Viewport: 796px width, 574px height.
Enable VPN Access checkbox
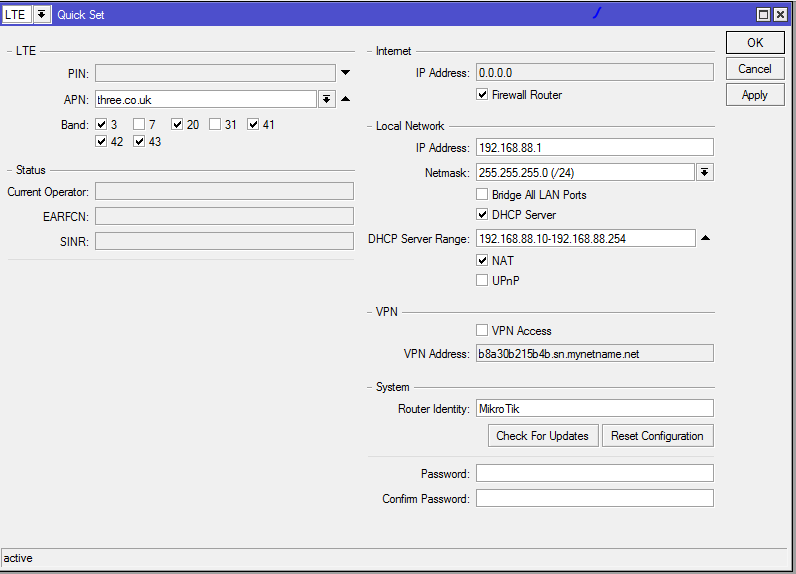click(483, 331)
